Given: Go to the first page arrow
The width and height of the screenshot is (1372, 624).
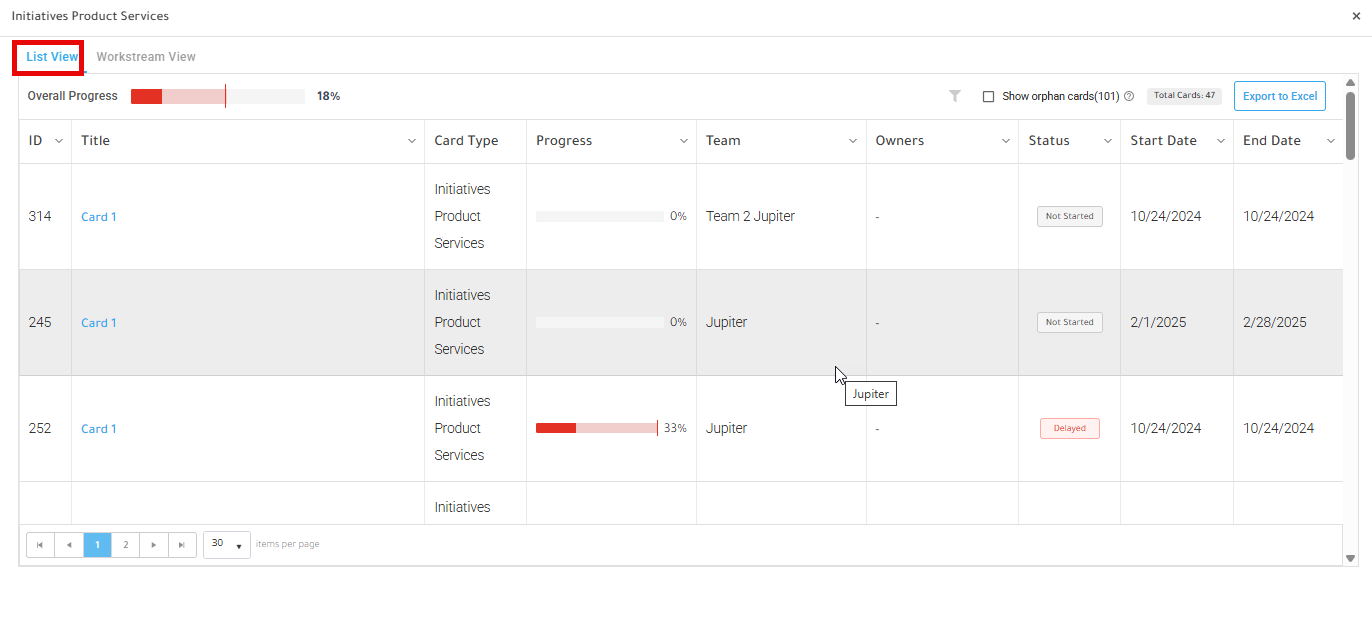Looking at the screenshot, I should click(40, 545).
